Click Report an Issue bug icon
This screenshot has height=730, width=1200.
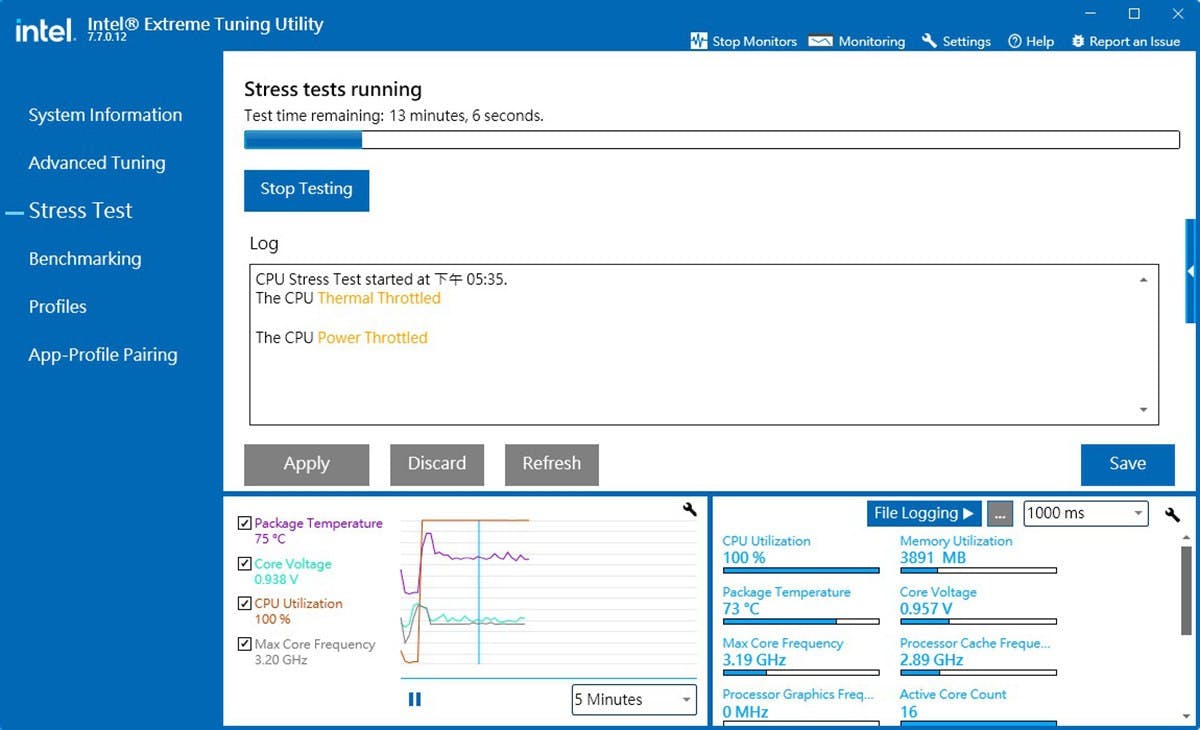(1078, 41)
